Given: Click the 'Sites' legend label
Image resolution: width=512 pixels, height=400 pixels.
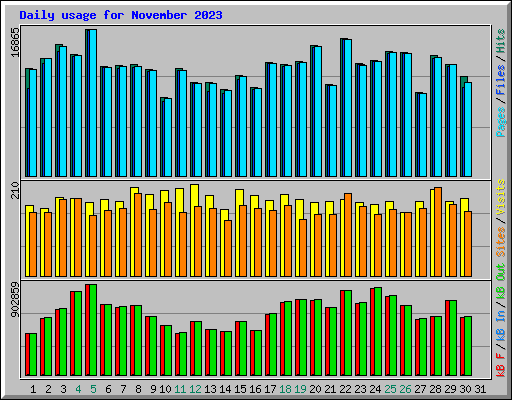Looking at the screenshot, I should pos(501,242).
